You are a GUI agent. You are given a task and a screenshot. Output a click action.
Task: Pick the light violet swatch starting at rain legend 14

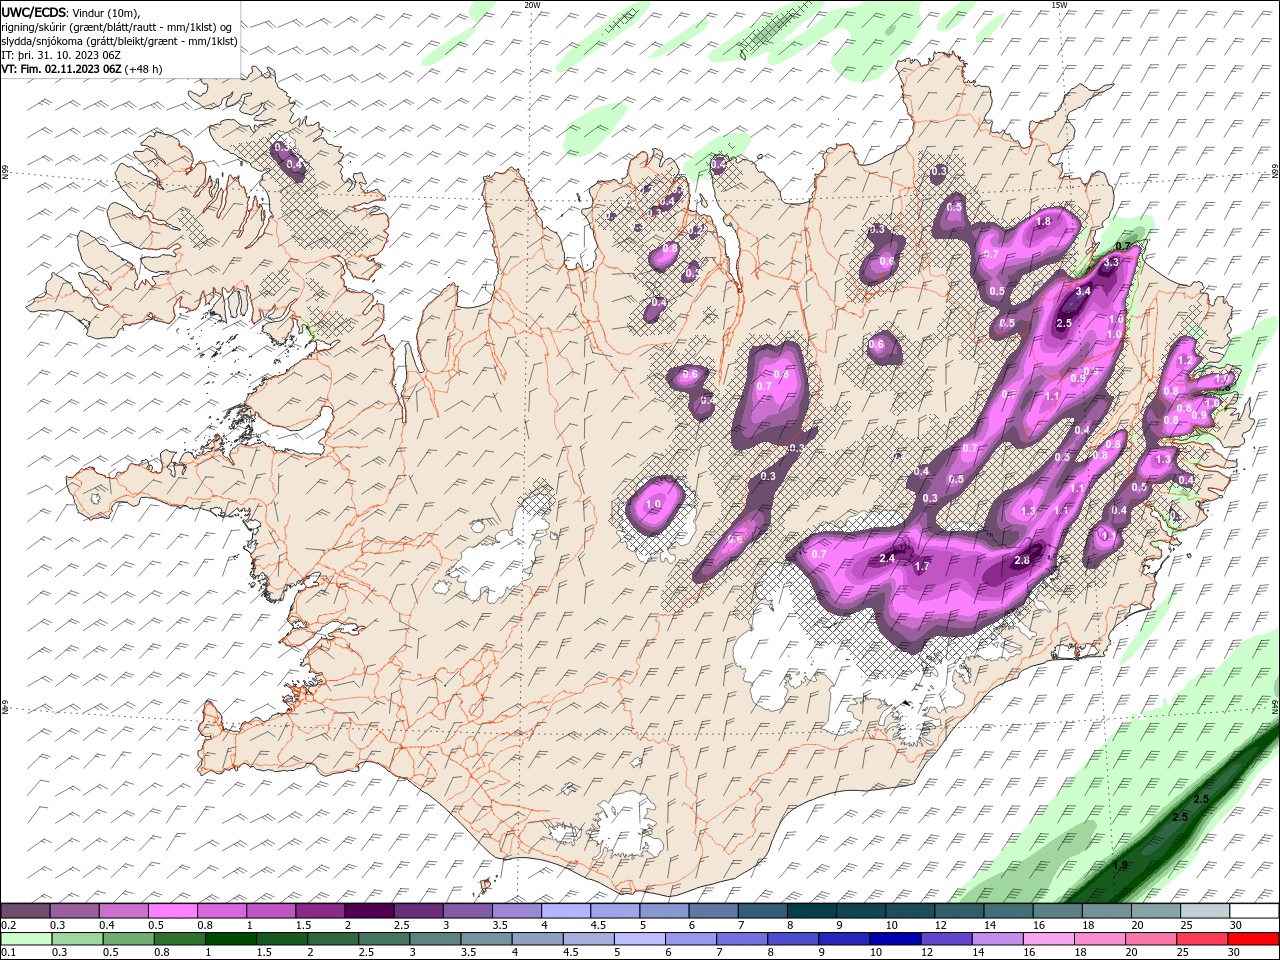996,939
